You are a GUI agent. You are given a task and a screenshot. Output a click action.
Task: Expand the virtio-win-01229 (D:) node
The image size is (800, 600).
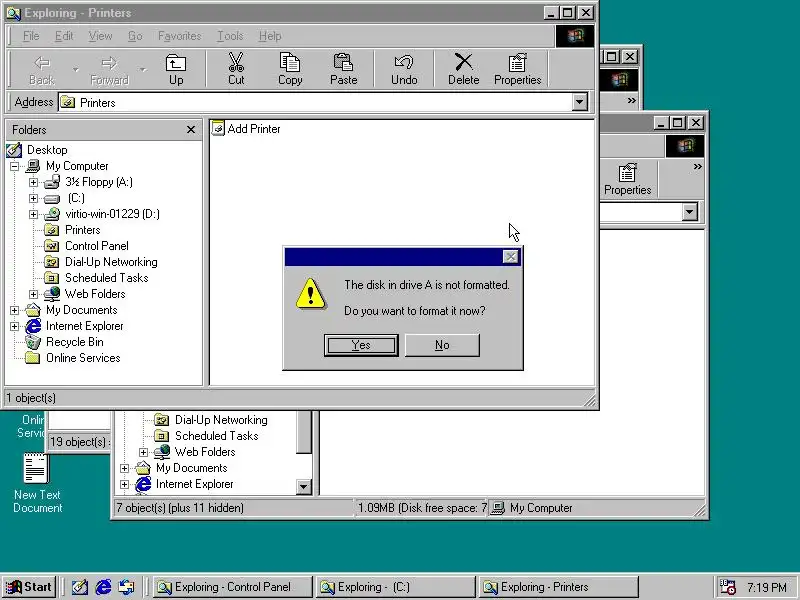[33, 214]
